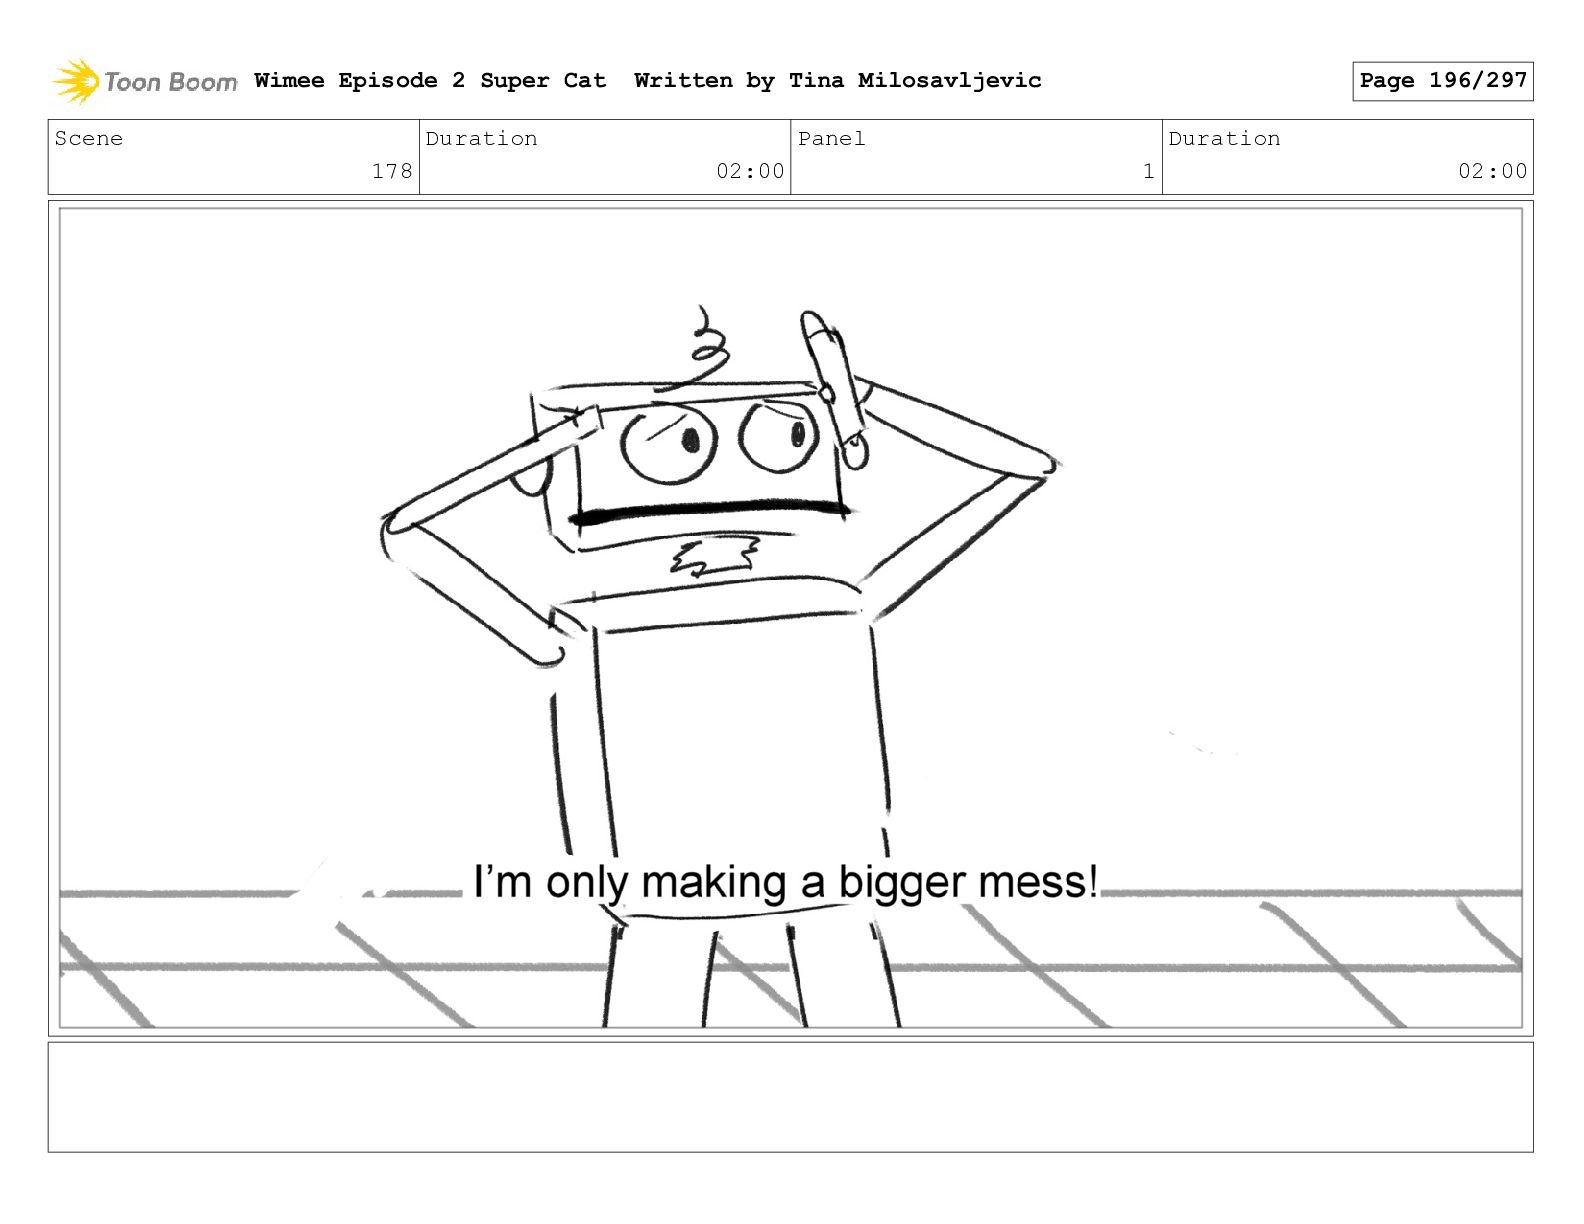Click 'Written by Tina Milosavljevic' text
This screenshot has width=1584, height=1224.
point(838,80)
